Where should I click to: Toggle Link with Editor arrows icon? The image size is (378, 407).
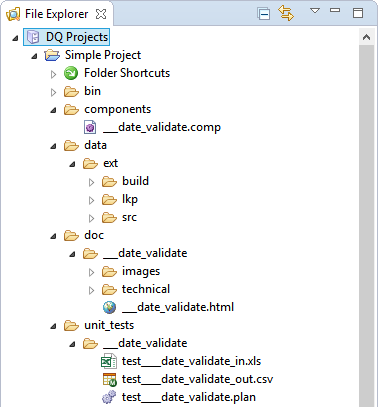tap(286, 13)
